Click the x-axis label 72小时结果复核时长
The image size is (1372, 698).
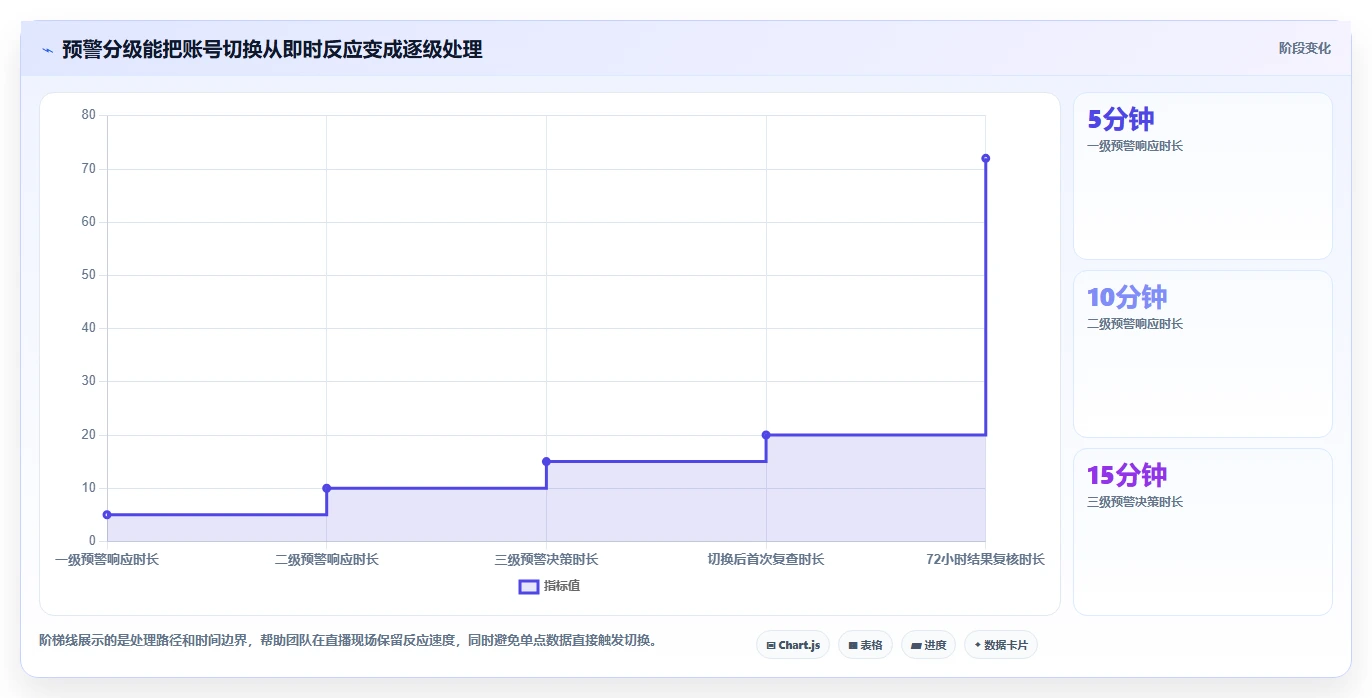tap(985, 560)
